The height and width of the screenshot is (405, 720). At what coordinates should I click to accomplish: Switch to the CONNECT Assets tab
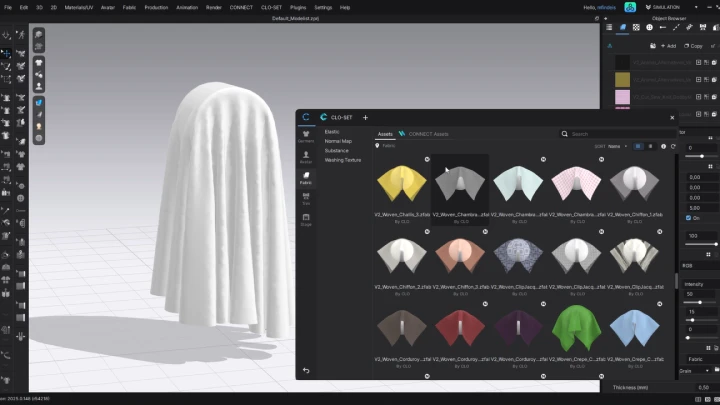coord(423,134)
